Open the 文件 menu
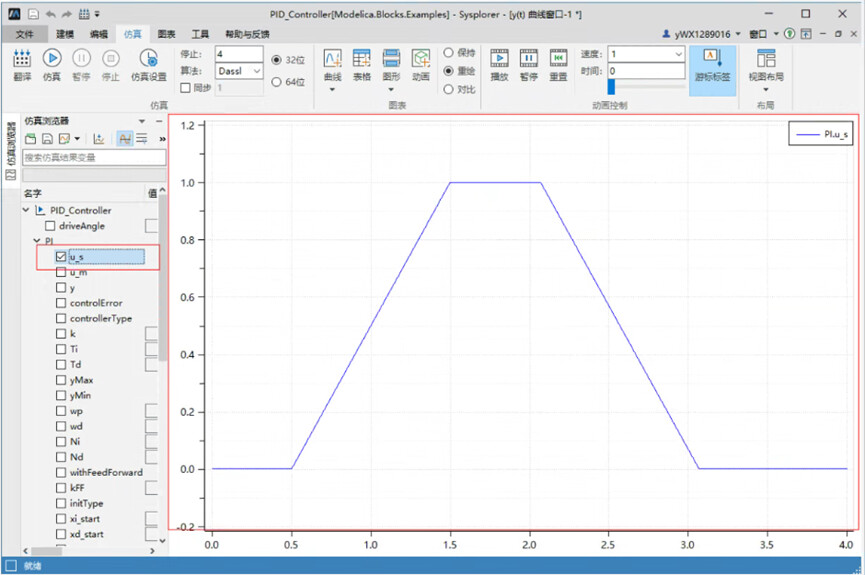Image resolution: width=865 pixels, height=575 pixels. (x=25, y=34)
